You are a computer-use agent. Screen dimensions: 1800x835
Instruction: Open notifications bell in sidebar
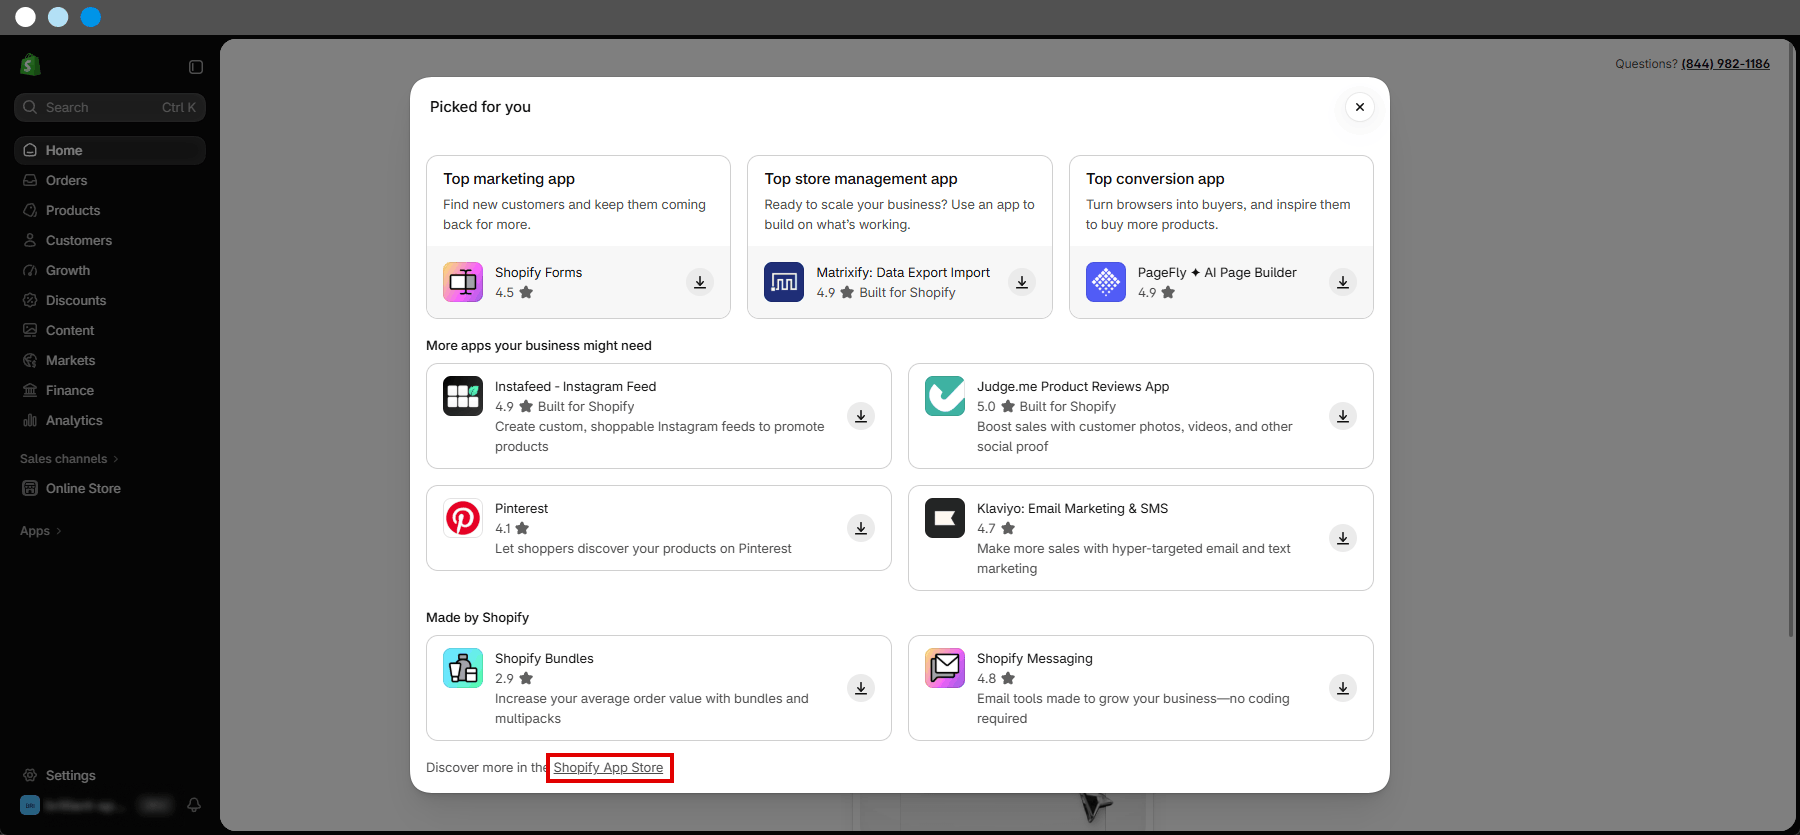click(194, 805)
